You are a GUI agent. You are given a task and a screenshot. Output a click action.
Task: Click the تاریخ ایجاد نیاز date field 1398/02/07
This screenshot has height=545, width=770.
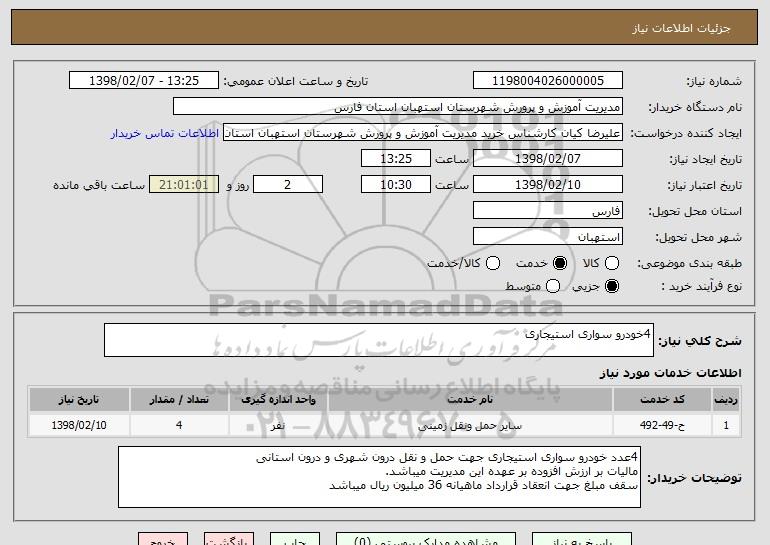(x=548, y=159)
